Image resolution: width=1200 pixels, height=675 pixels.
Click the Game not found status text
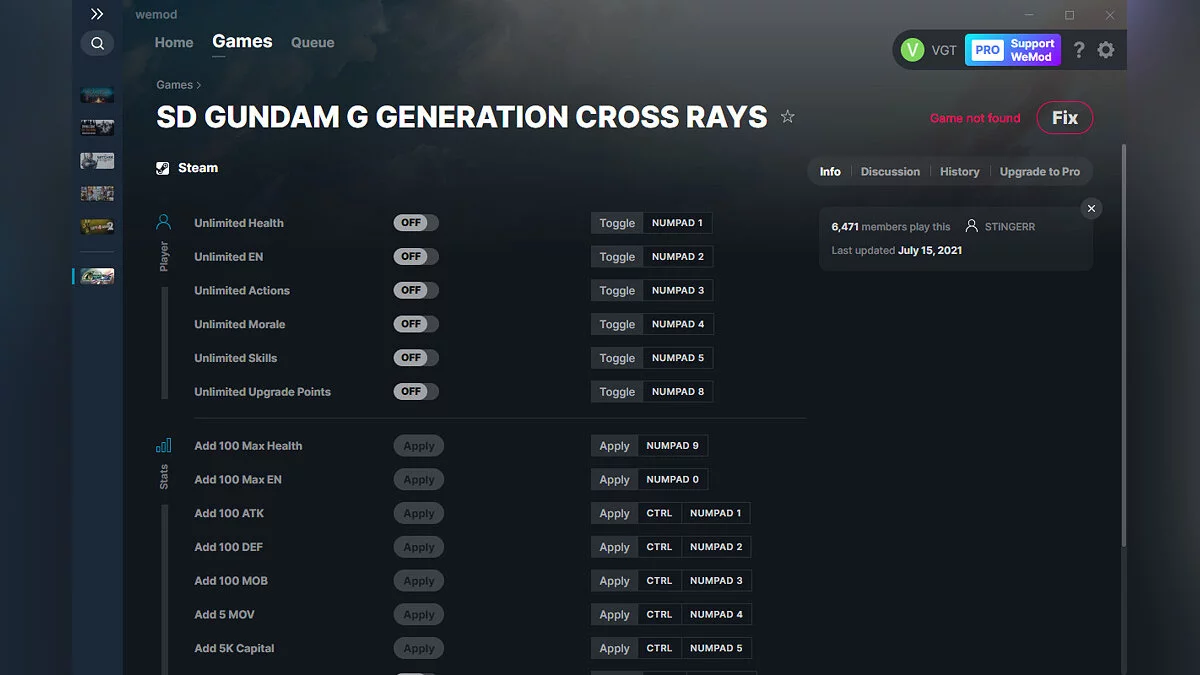[x=975, y=118]
